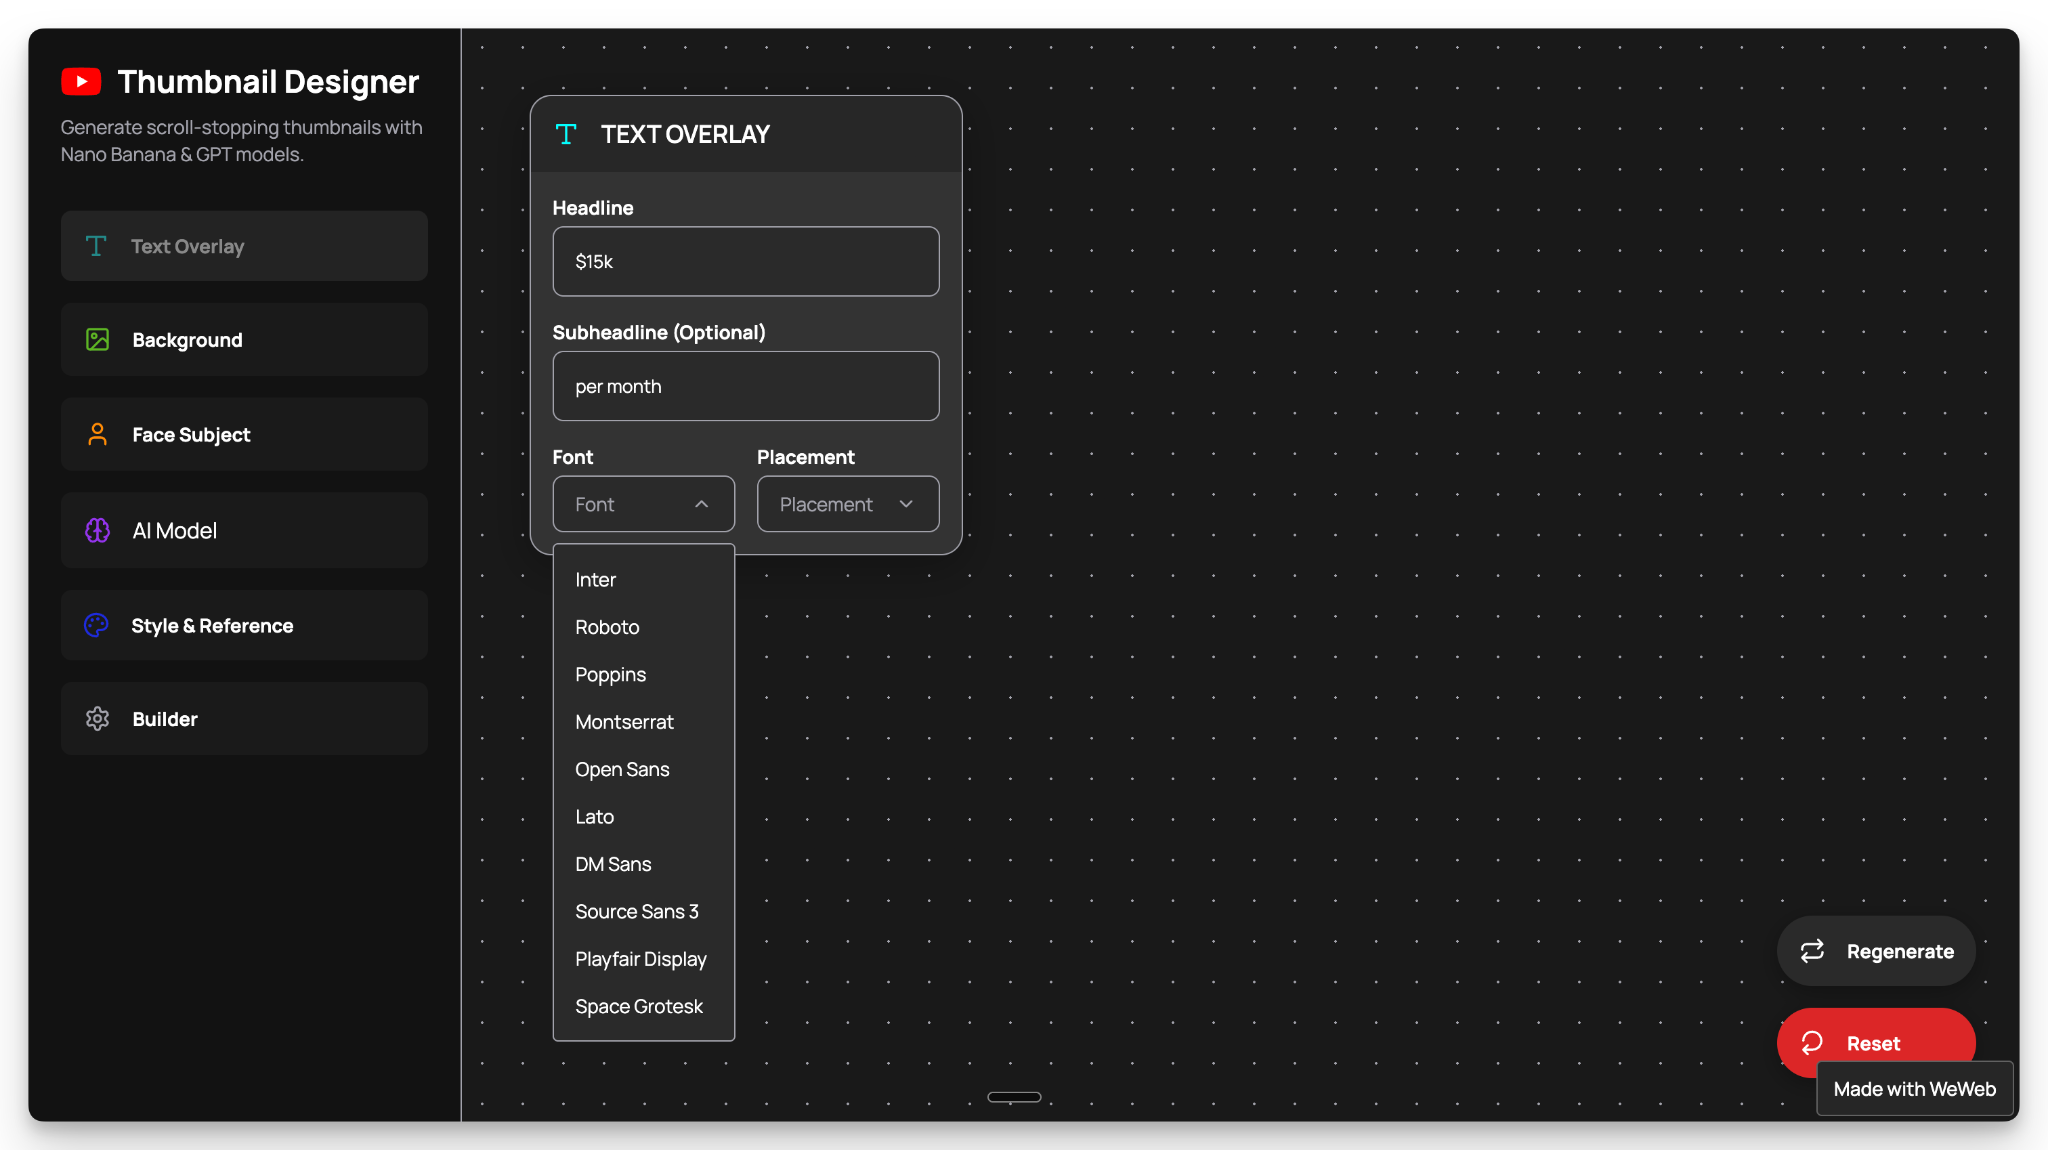Click the red YouTube logo icon

[x=81, y=82]
